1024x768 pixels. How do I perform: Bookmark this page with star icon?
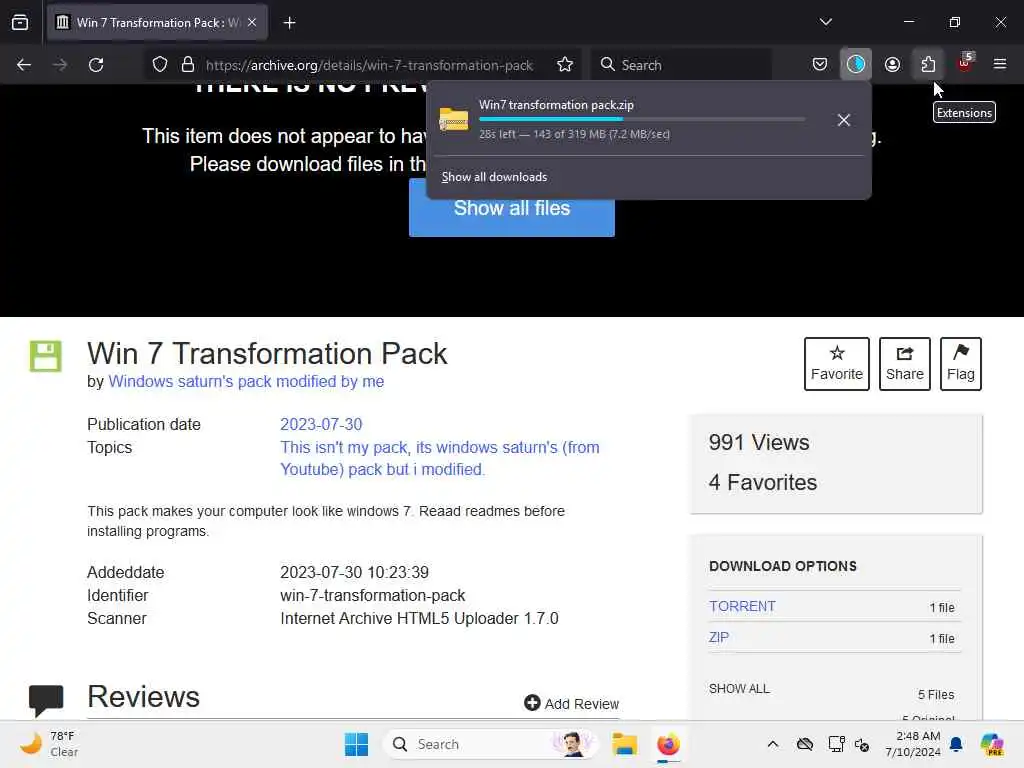tap(565, 65)
